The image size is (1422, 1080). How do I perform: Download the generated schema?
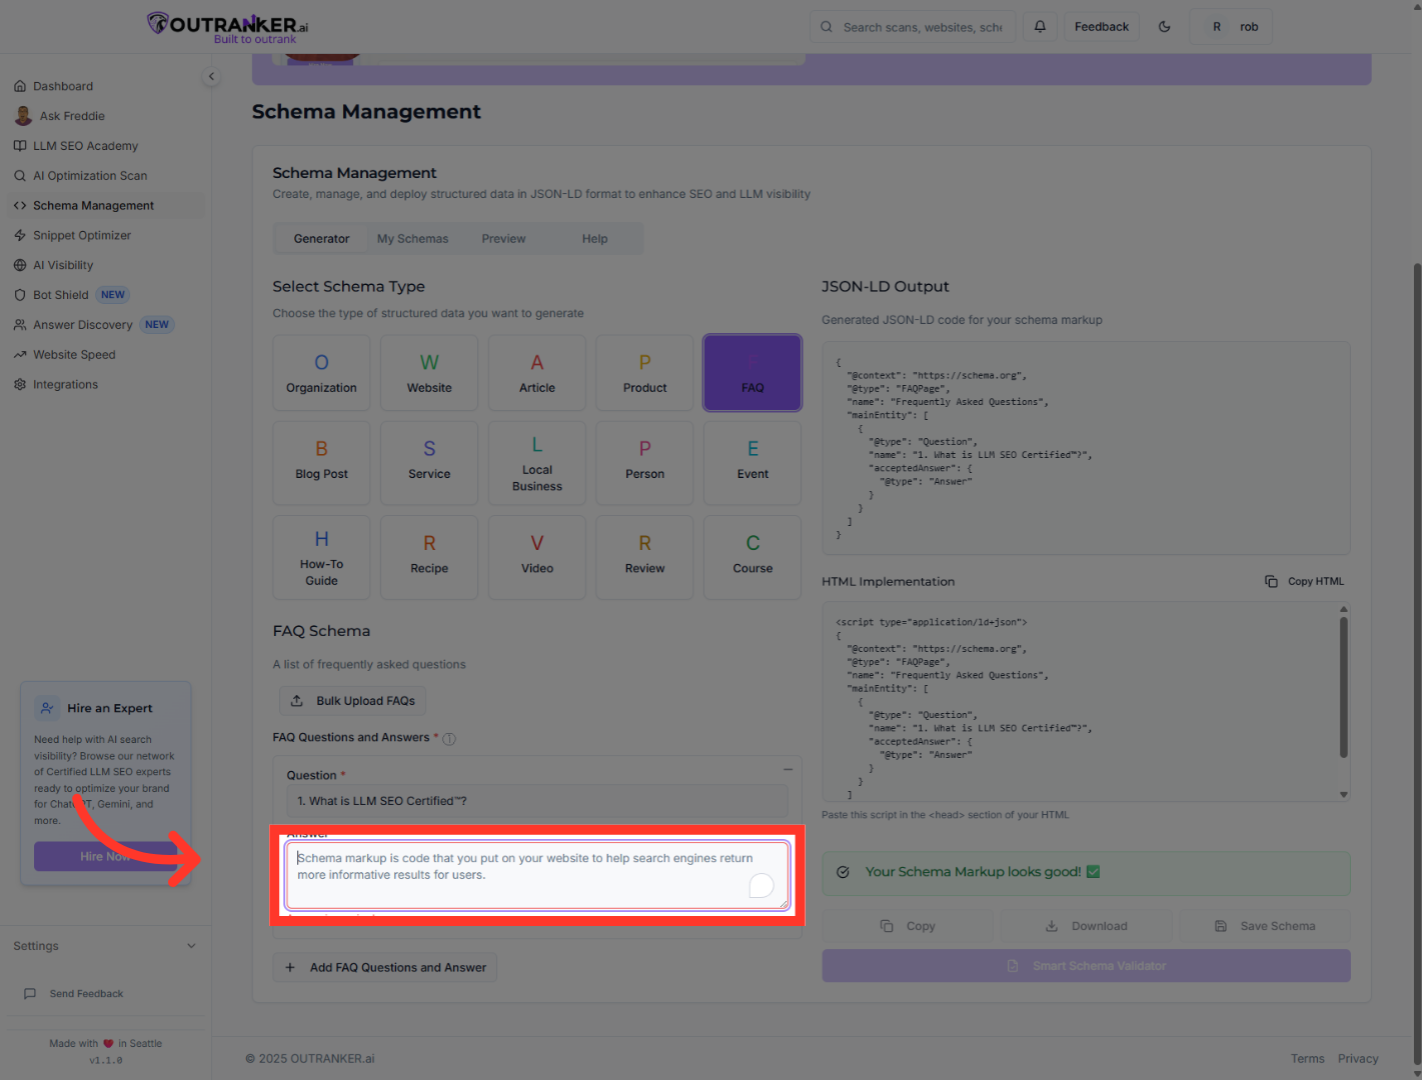click(1086, 926)
